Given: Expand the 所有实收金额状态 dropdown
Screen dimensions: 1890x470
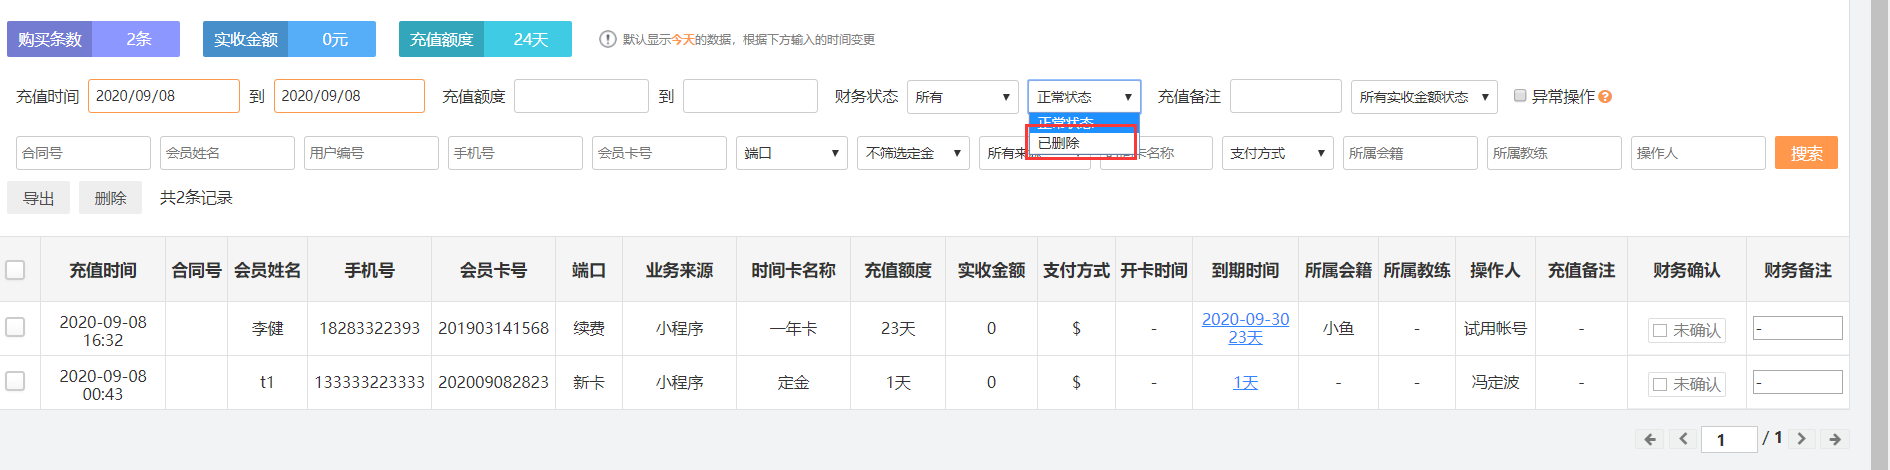Looking at the screenshot, I should 1423,97.
